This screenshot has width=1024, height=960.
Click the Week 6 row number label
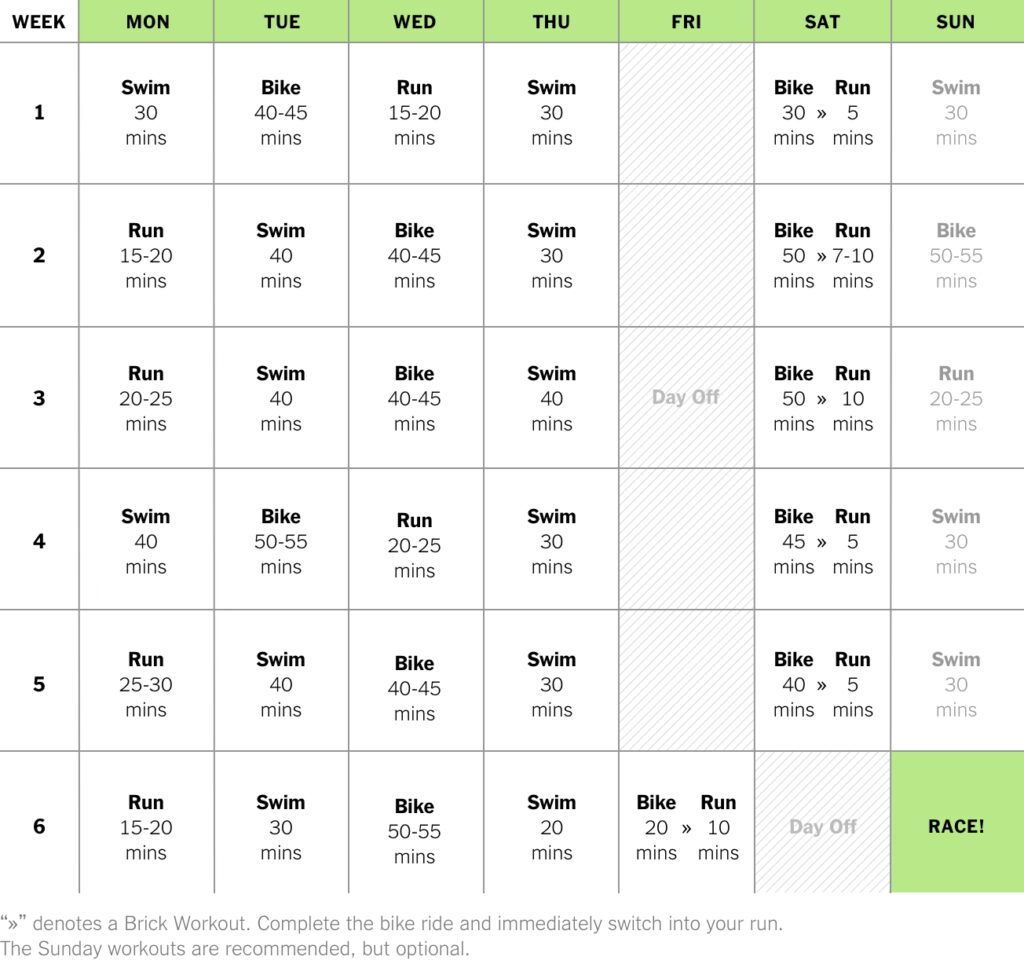[x=39, y=827]
